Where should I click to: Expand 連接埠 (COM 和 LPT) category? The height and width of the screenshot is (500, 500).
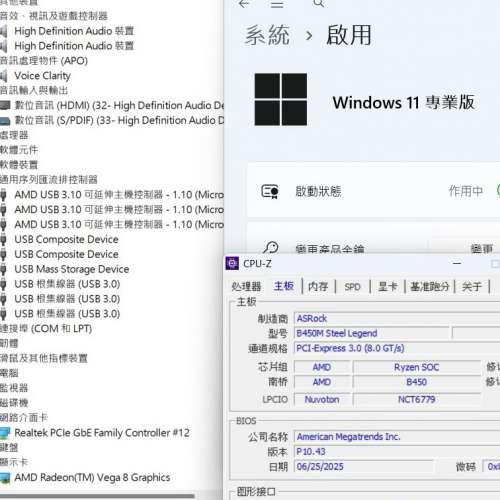tap(46, 329)
